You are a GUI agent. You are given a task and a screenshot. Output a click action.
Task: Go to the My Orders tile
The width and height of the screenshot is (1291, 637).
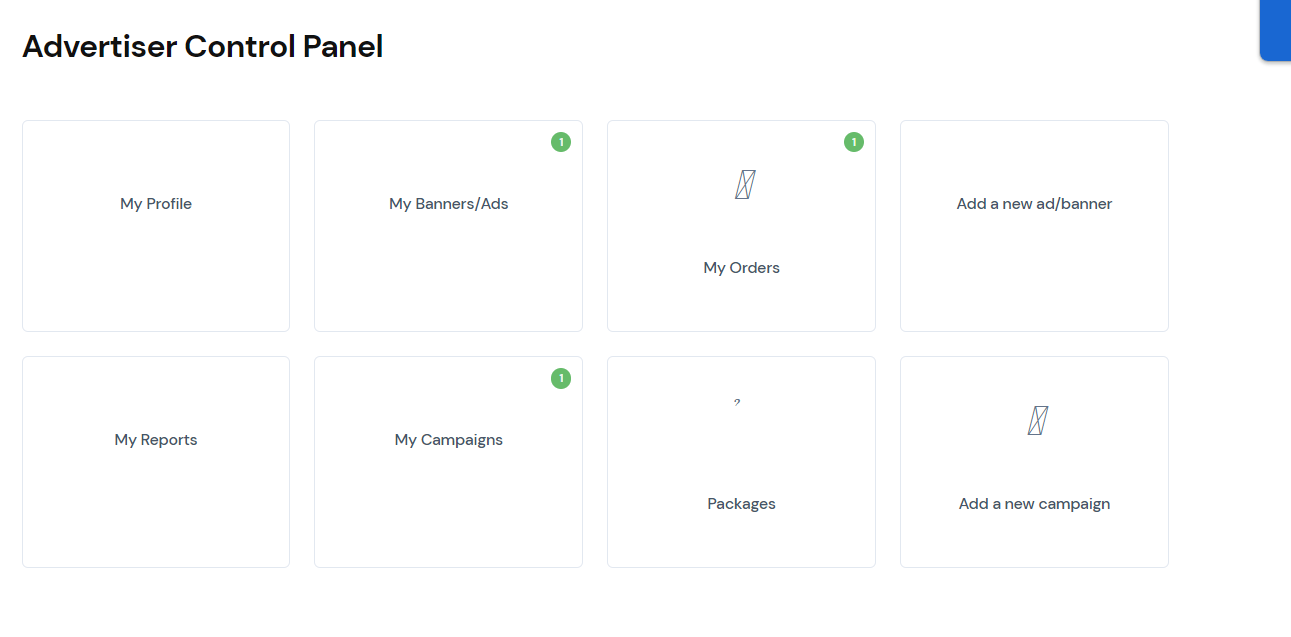pos(741,226)
